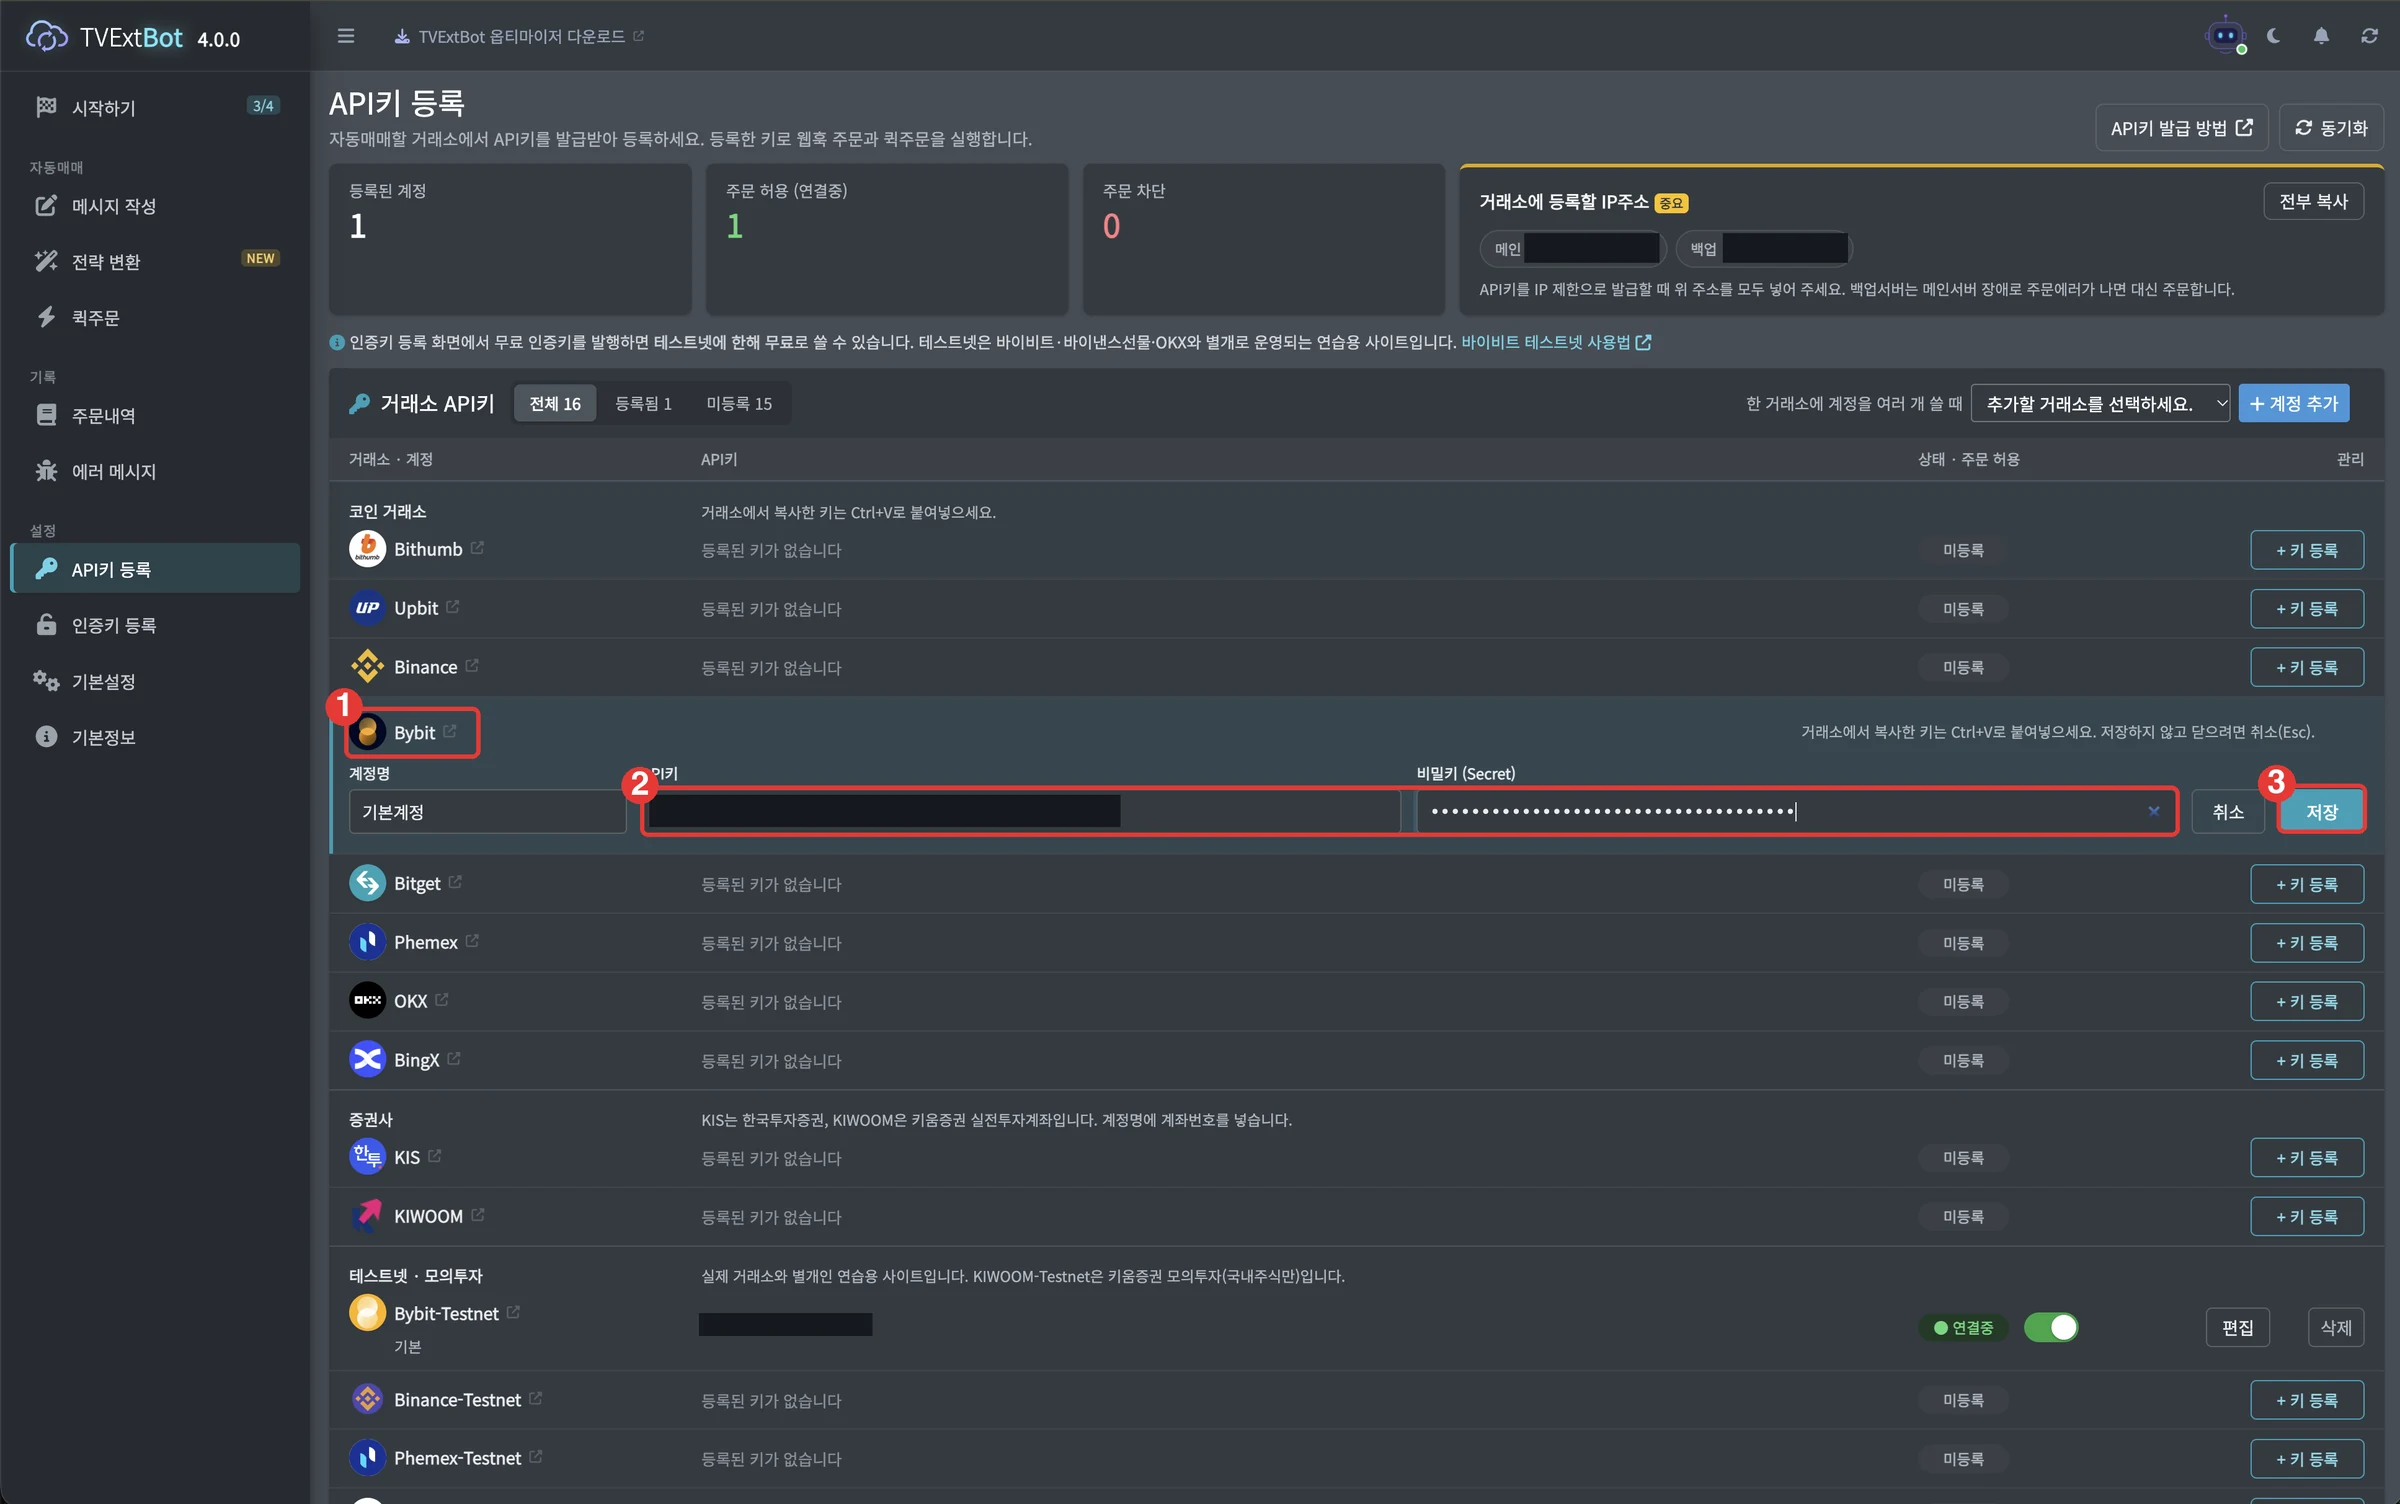
Task: Click the OKX logo icon
Action: pos(367,1001)
